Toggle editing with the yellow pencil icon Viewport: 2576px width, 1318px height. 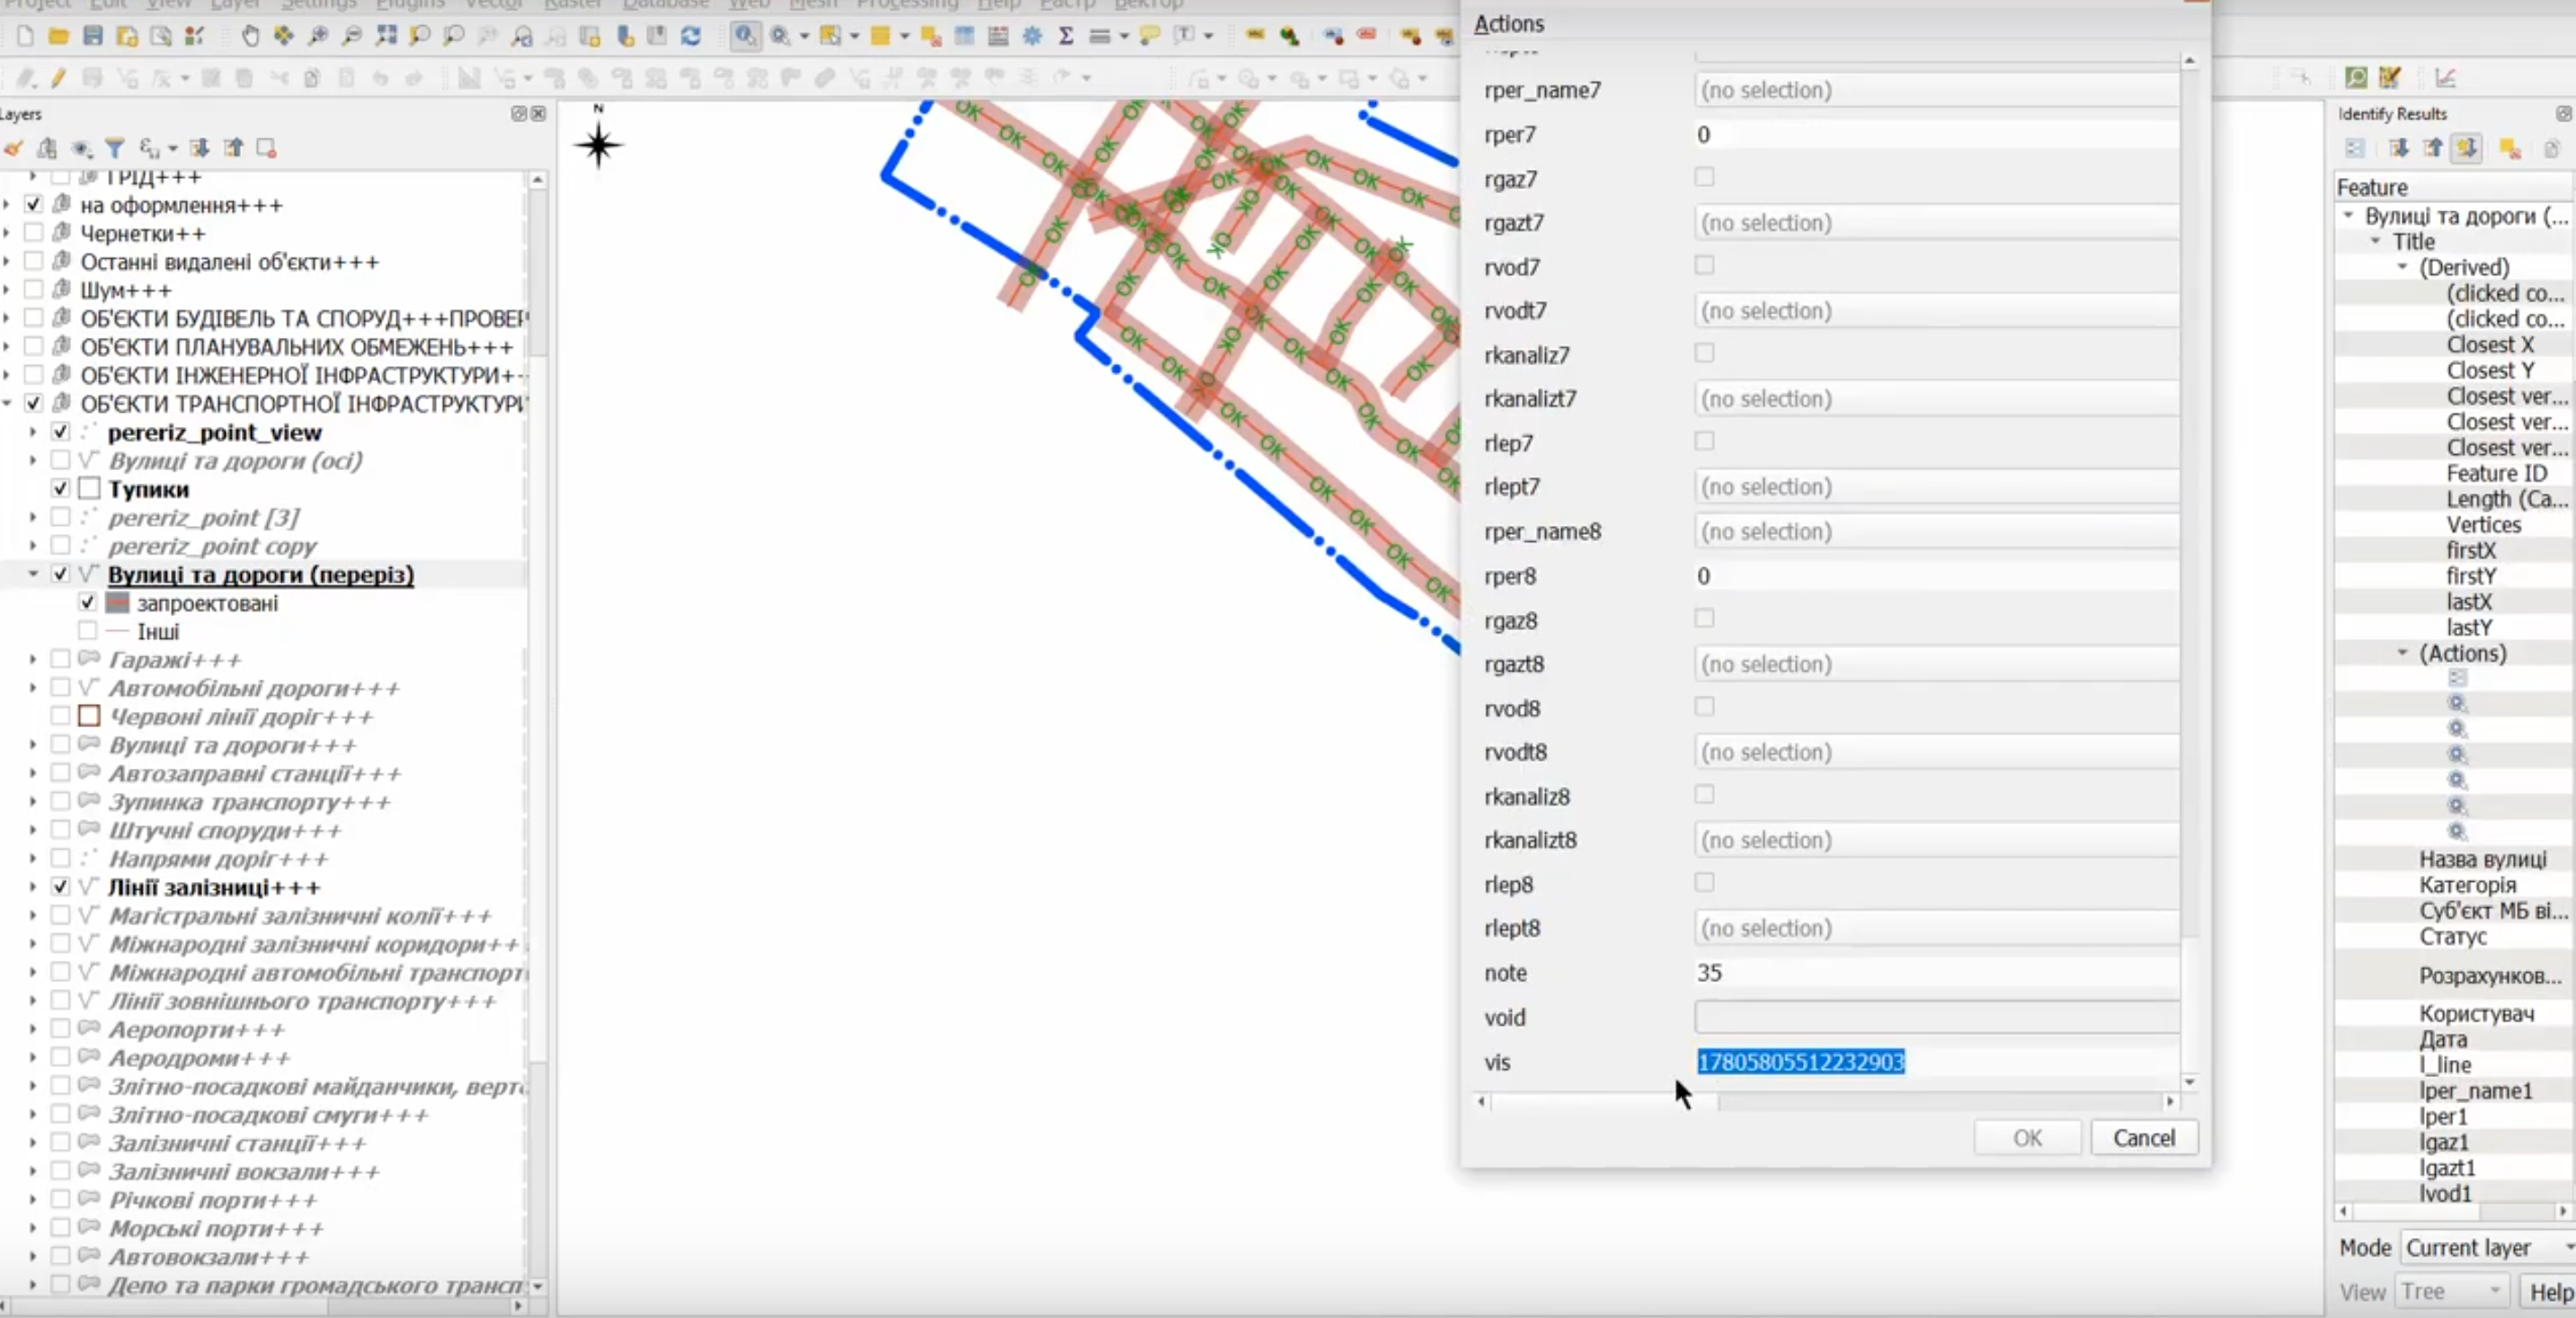coord(59,78)
